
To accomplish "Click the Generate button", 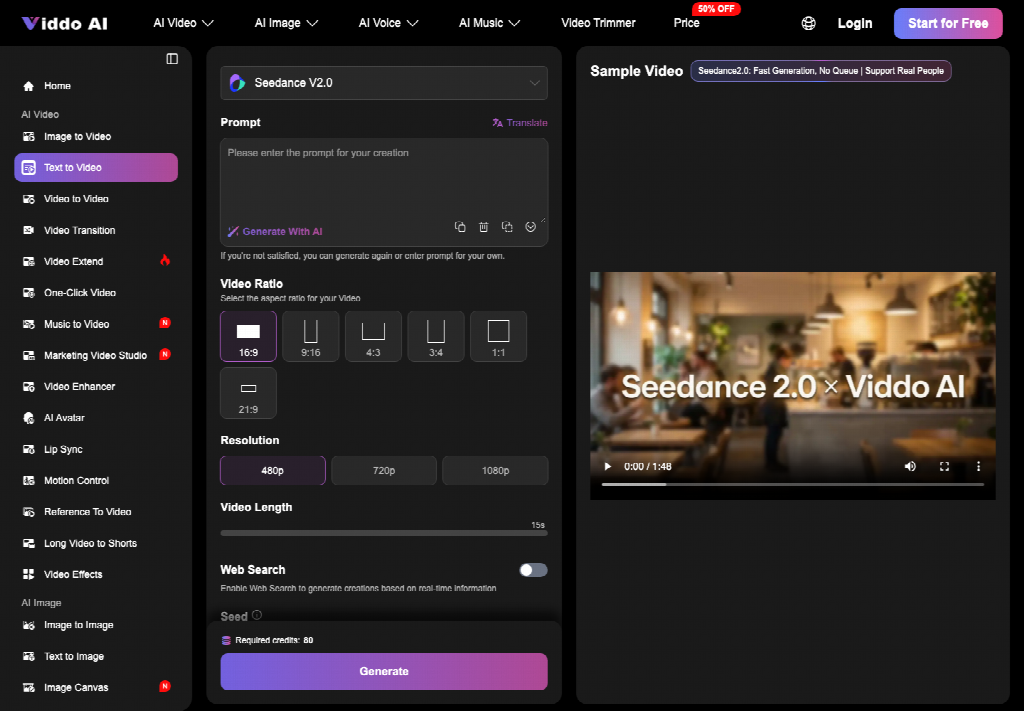I will pos(384,671).
